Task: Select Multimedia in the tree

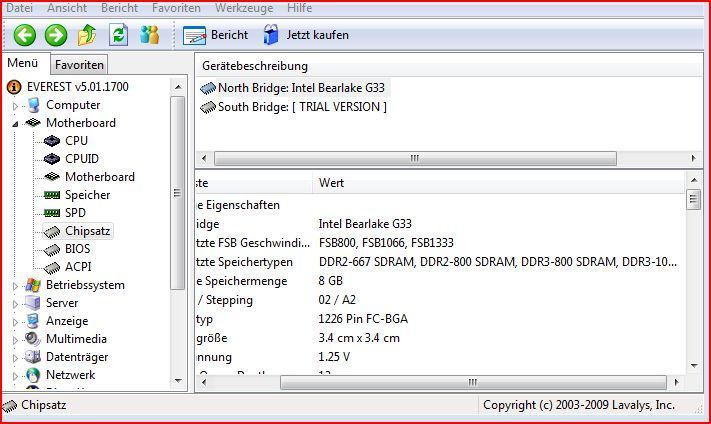Action: click(76, 339)
